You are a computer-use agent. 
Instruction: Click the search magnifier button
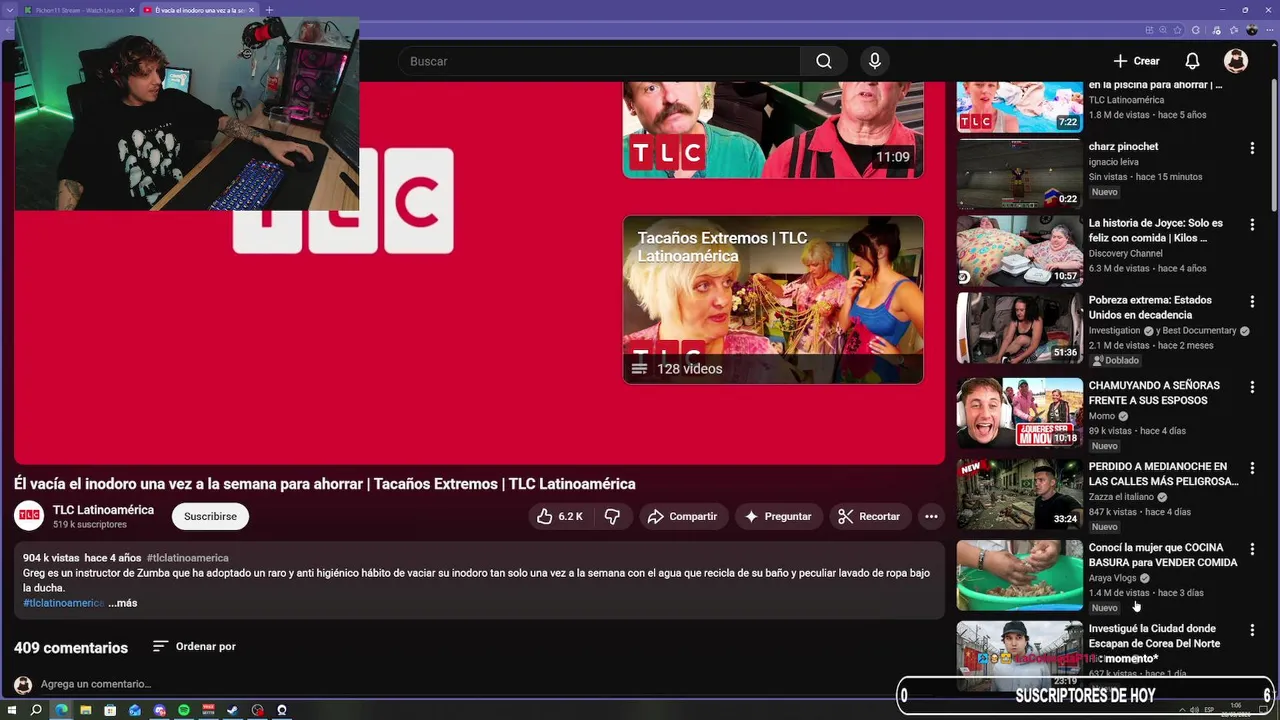(823, 61)
